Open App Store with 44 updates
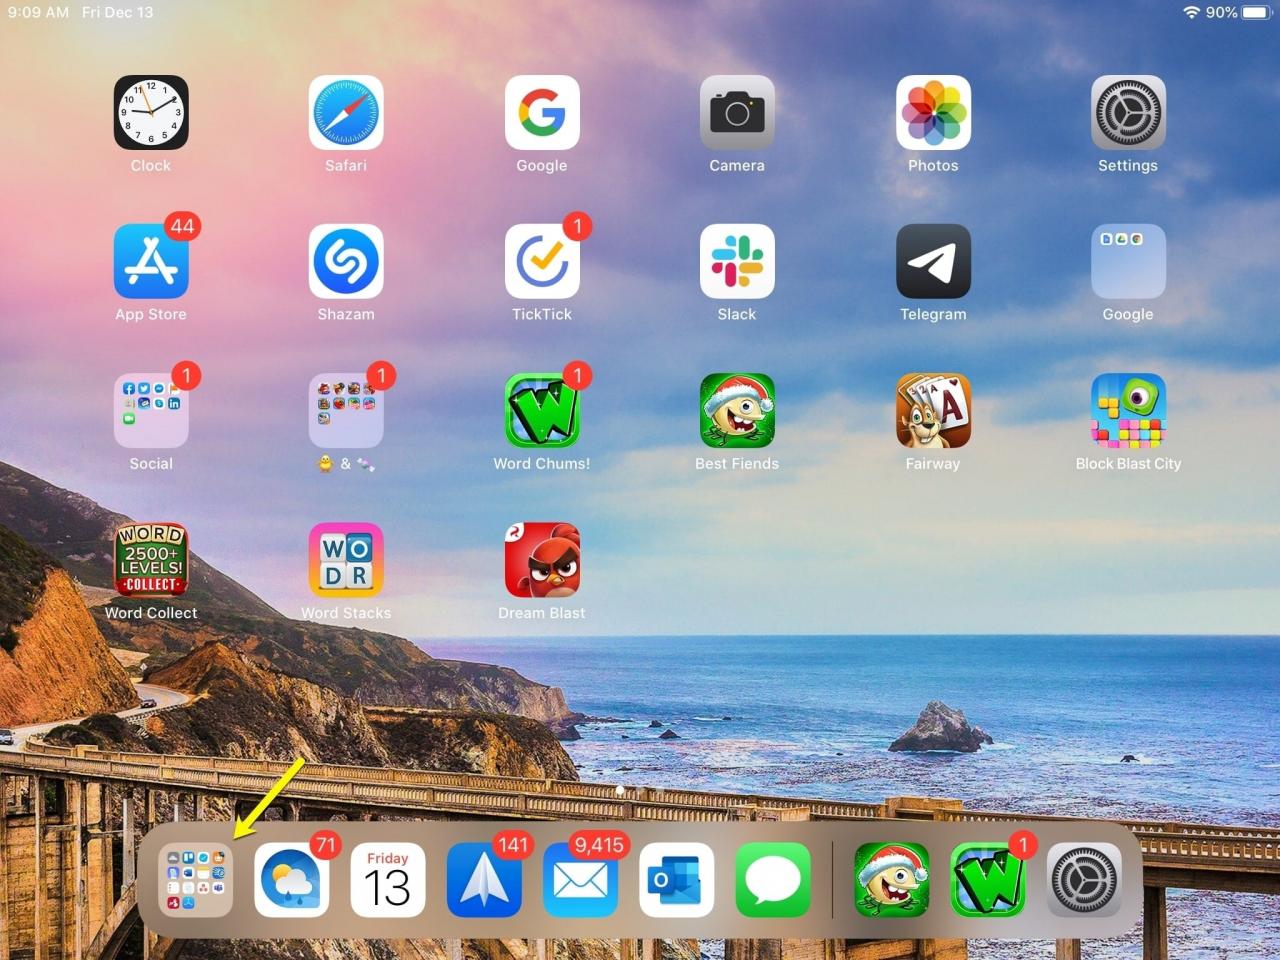The image size is (1280, 960). coord(151,262)
